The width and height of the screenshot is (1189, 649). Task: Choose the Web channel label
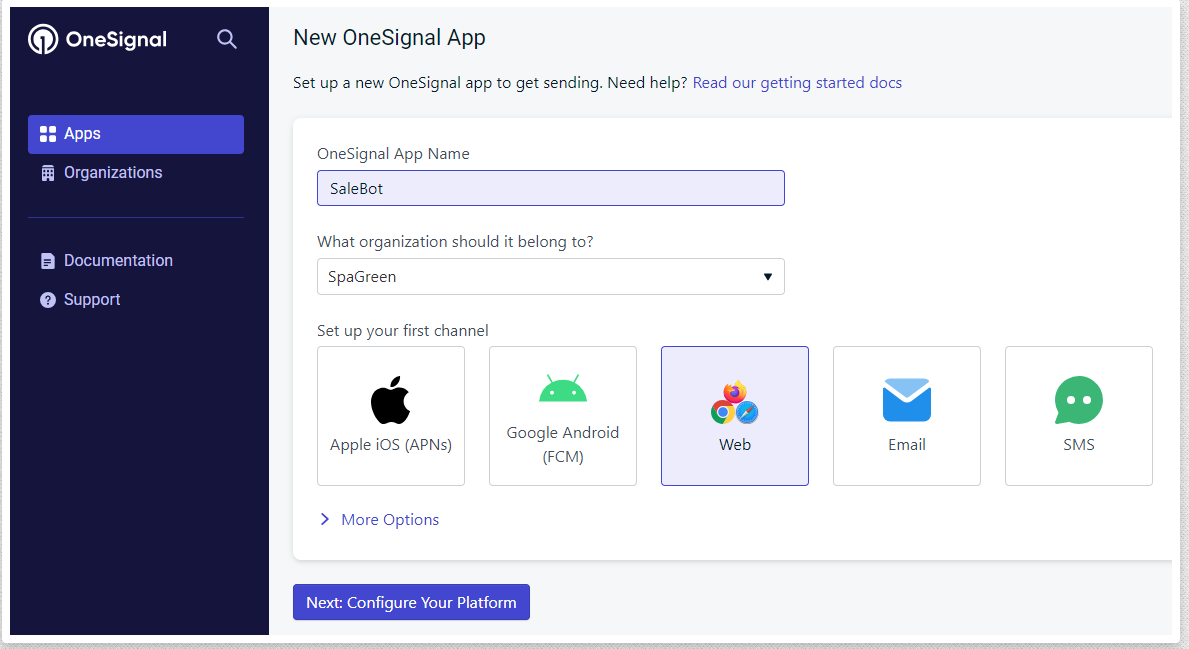click(735, 445)
